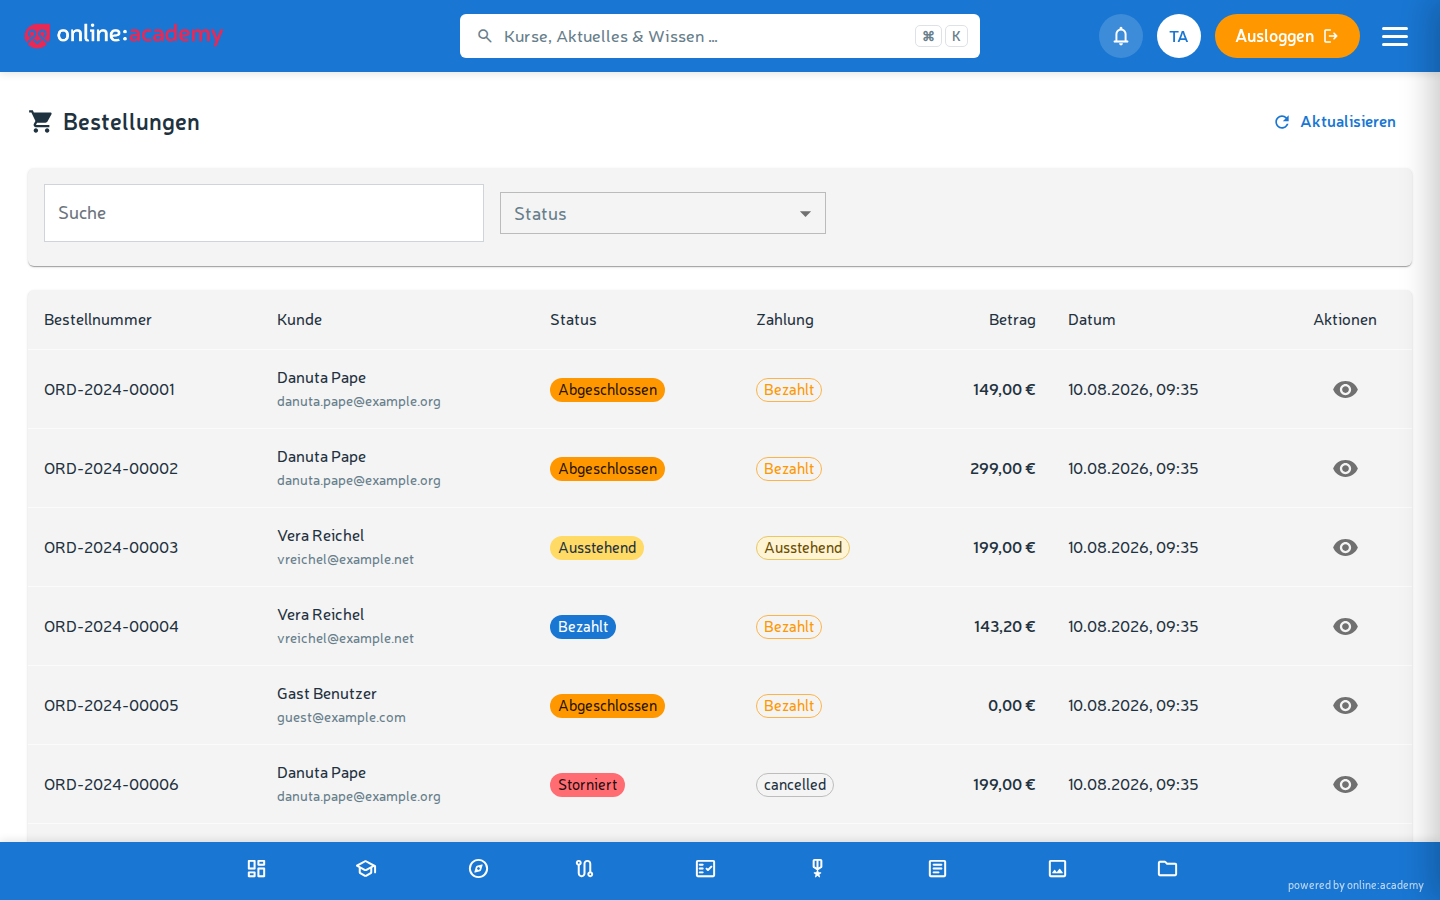This screenshot has width=1440, height=900.
Task: Open the checklist tasks icon in bottom bar
Action: tap(705, 869)
